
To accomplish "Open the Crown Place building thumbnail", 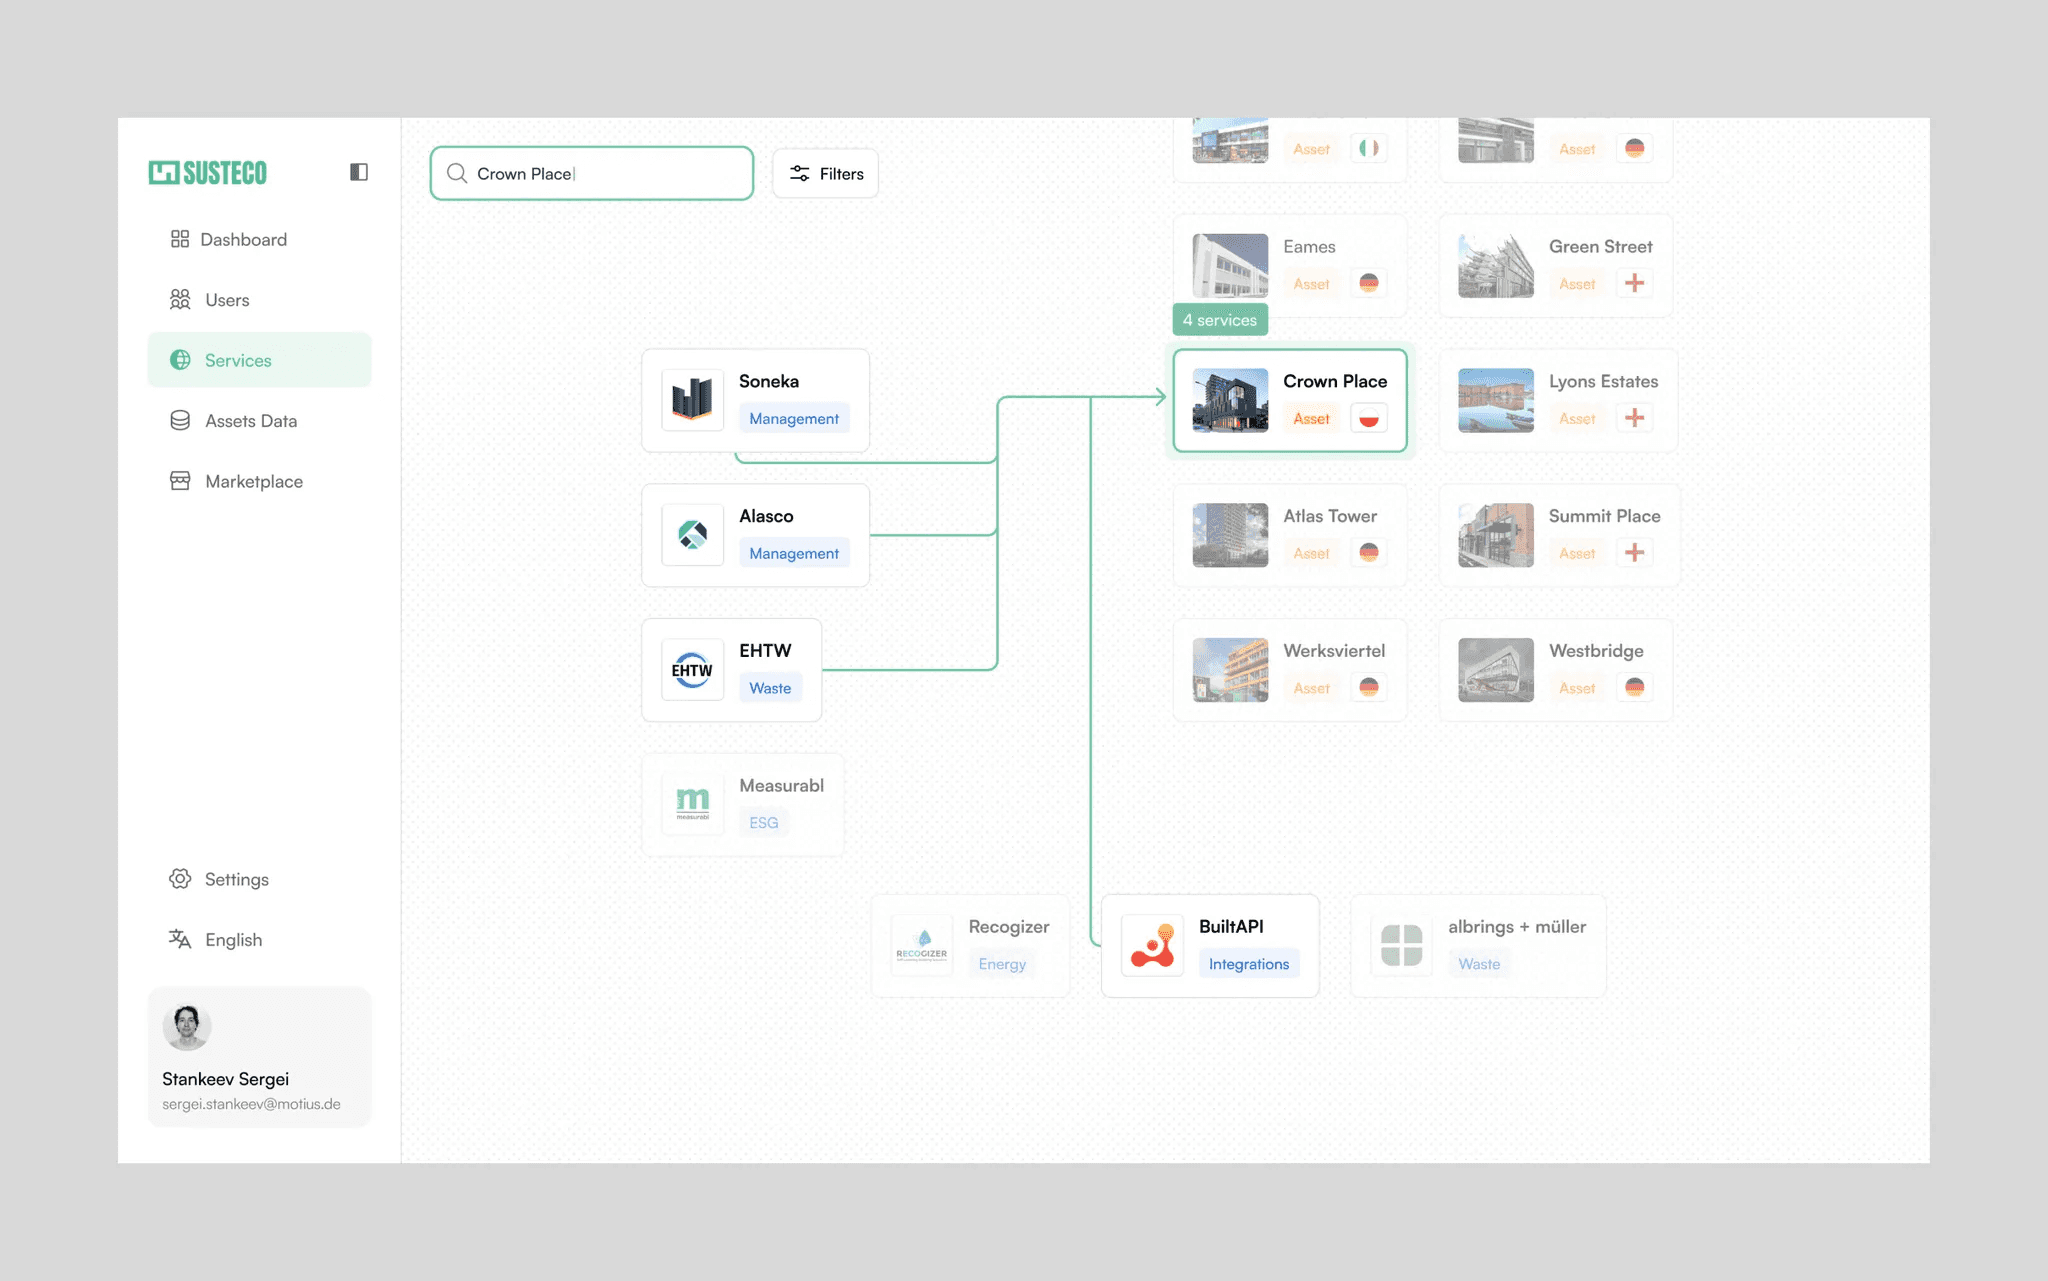I will pyautogui.click(x=1230, y=400).
